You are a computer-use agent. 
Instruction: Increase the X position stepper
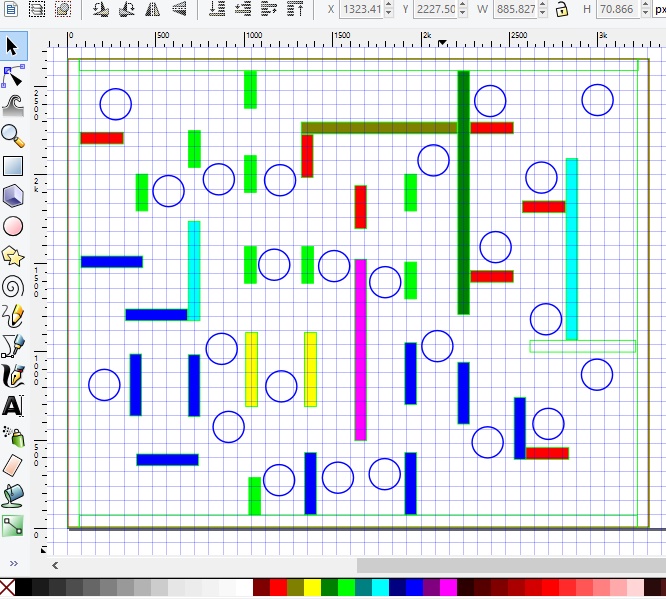pyautogui.click(x=389, y=5)
